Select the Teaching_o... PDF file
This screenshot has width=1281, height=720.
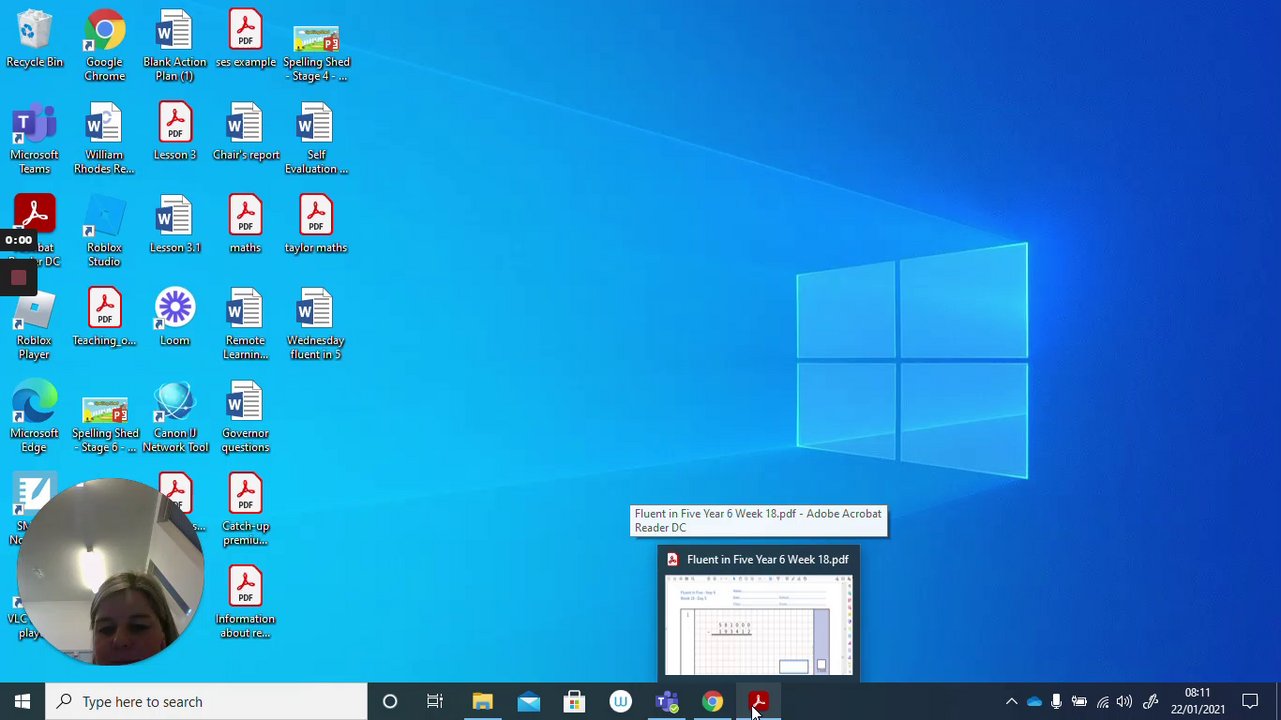coord(104,319)
